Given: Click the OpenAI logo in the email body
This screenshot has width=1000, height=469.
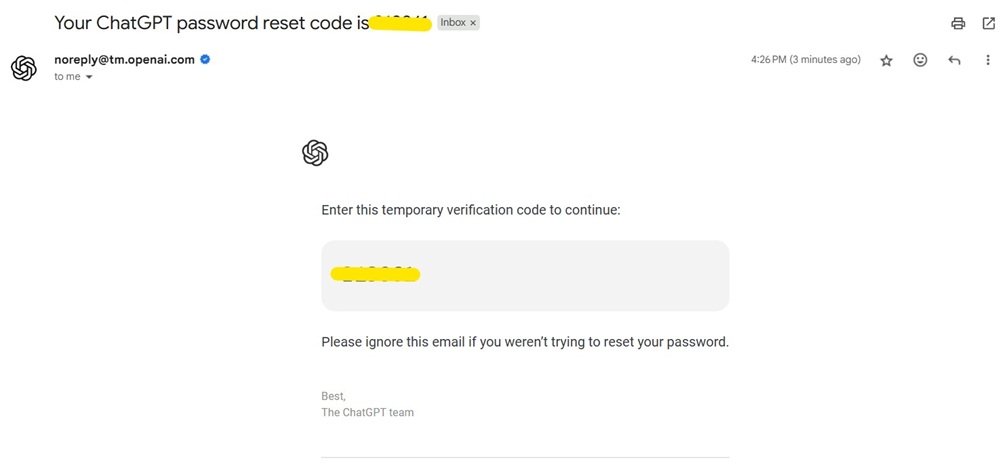Looking at the screenshot, I should [x=315, y=153].
